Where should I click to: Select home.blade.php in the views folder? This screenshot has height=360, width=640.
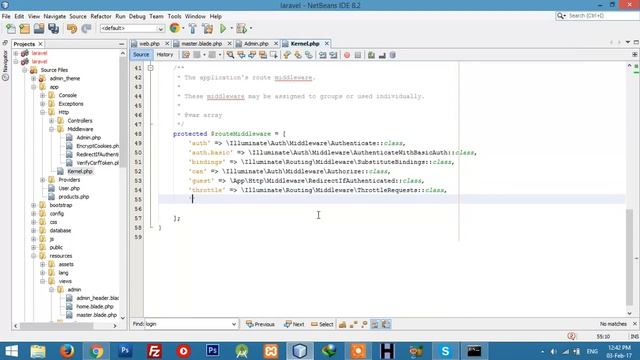(x=95, y=307)
